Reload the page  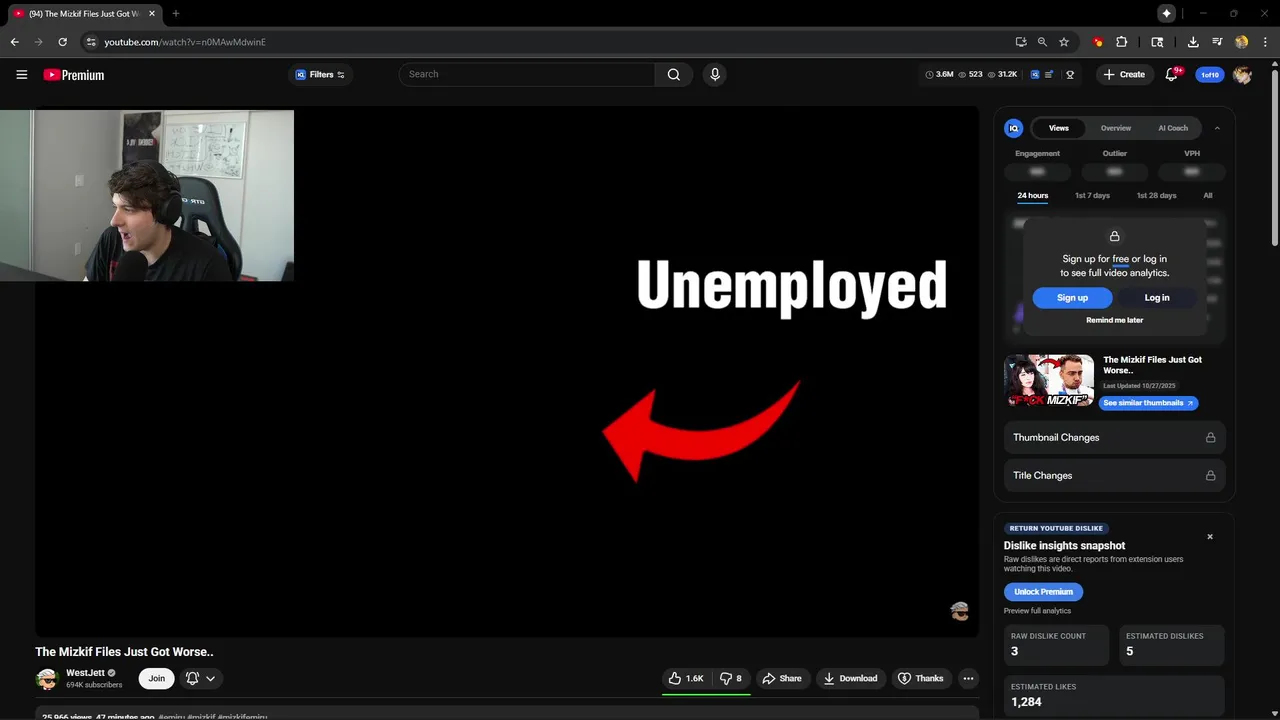tap(62, 42)
